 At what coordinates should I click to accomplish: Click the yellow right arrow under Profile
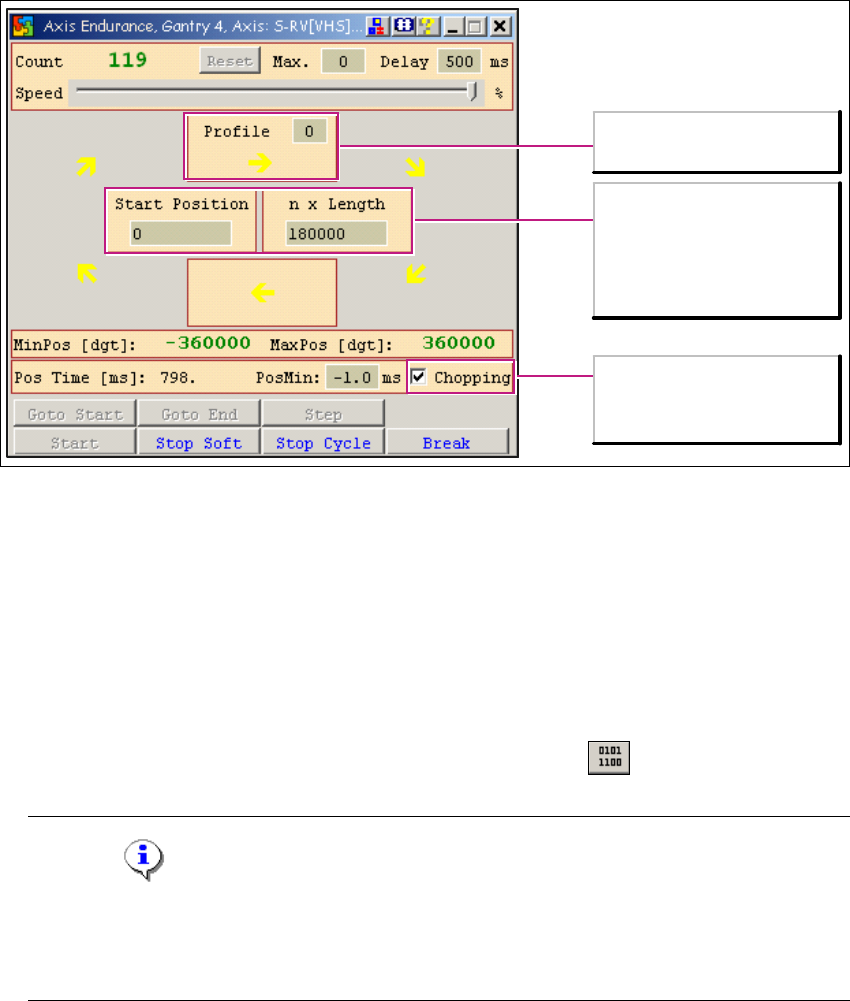click(261, 163)
